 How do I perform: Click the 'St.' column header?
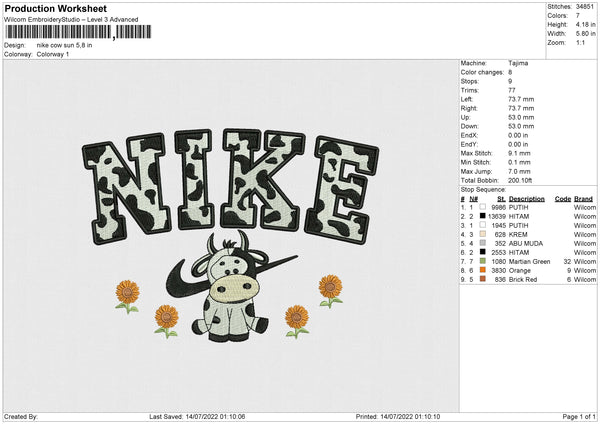pyautogui.click(x=501, y=199)
